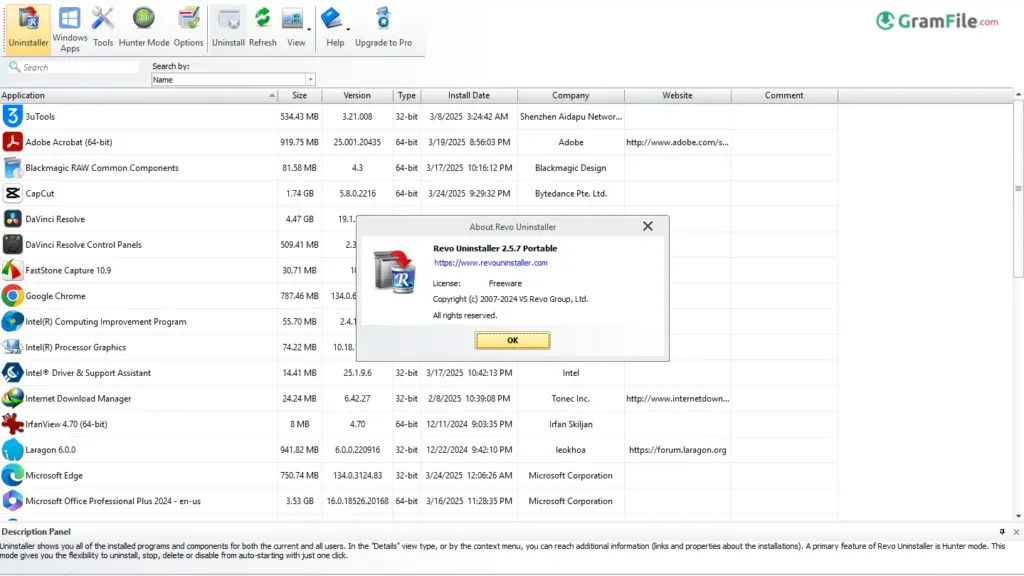Expand the Help dropdown arrow
1024x576 pixels.
click(348, 29)
